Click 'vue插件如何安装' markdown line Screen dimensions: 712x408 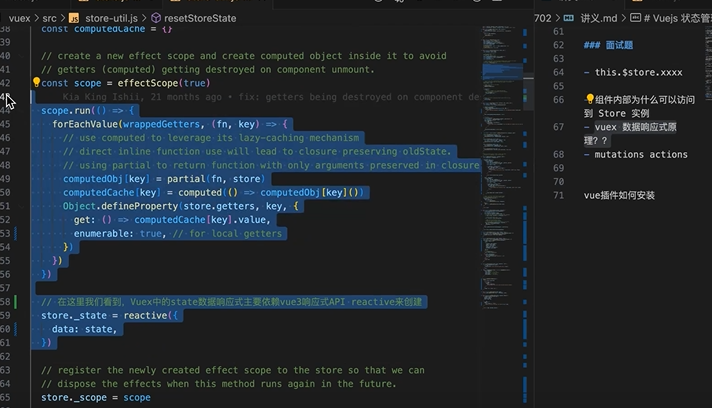[619, 195]
